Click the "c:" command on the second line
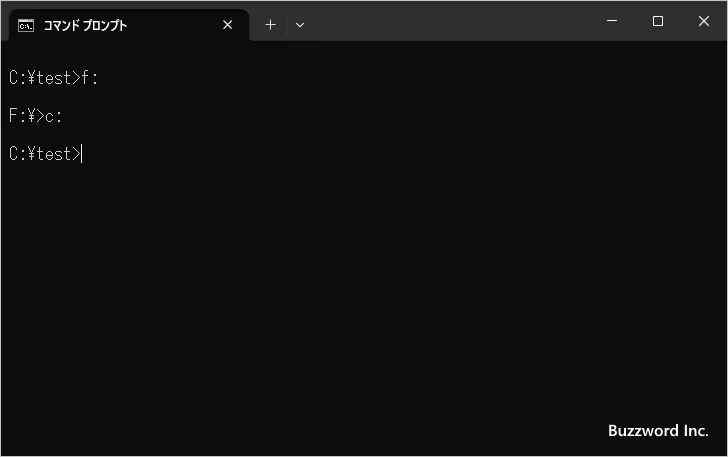 pyautogui.click(x=54, y=116)
